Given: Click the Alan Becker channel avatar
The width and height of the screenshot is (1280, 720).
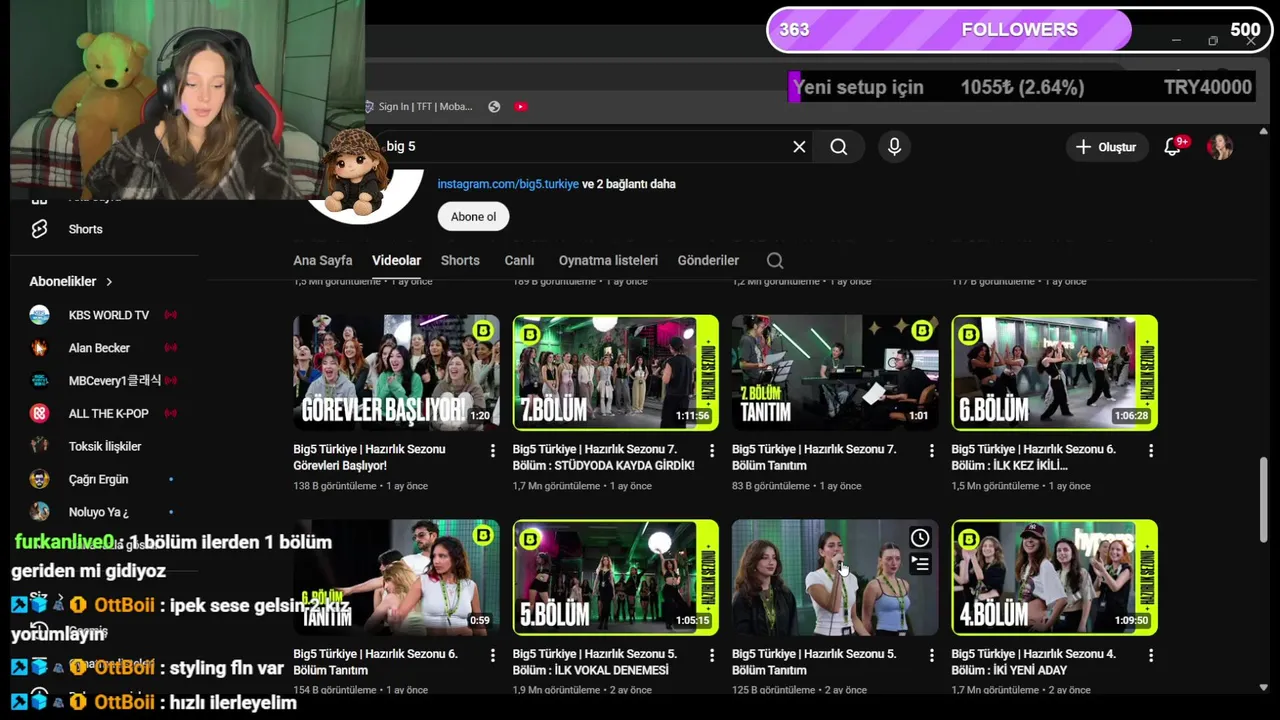Looking at the screenshot, I should tap(39, 348).
